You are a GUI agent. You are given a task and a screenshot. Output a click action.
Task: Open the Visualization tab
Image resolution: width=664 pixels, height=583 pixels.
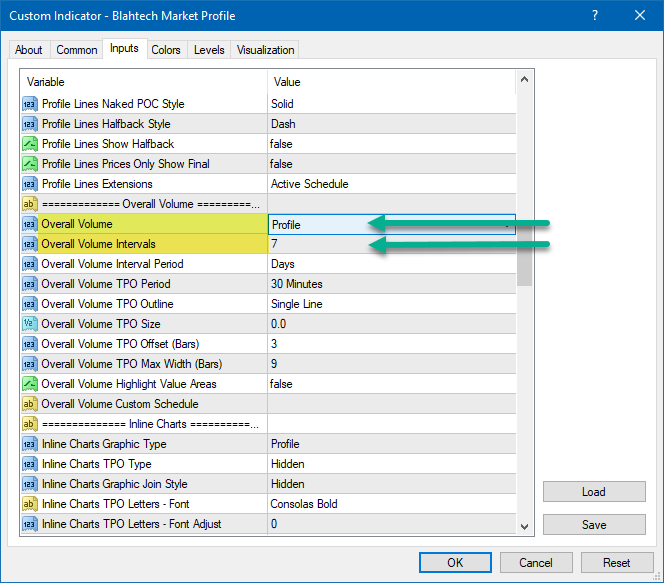point(265,50)
